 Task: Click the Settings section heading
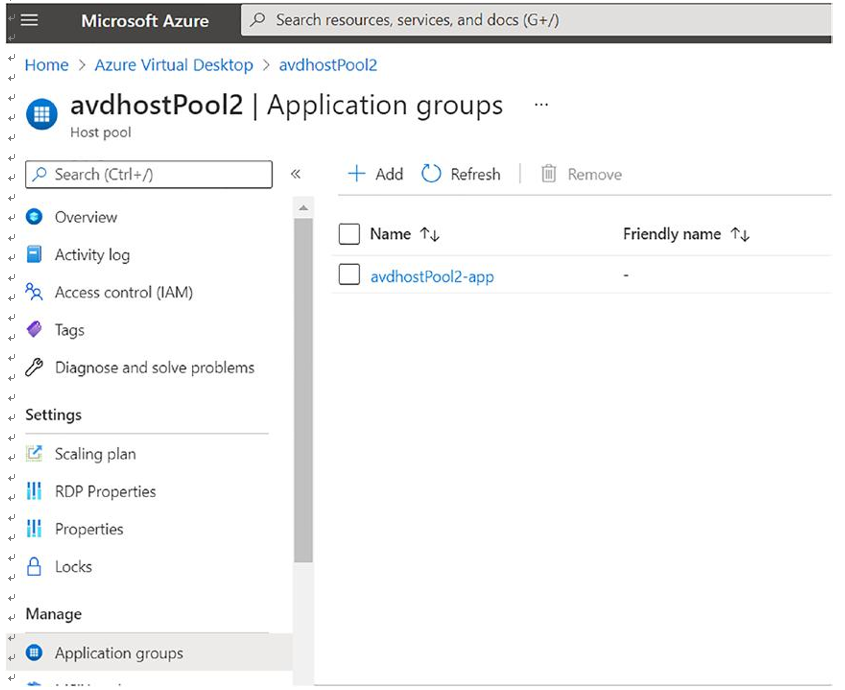coord(53,415)
